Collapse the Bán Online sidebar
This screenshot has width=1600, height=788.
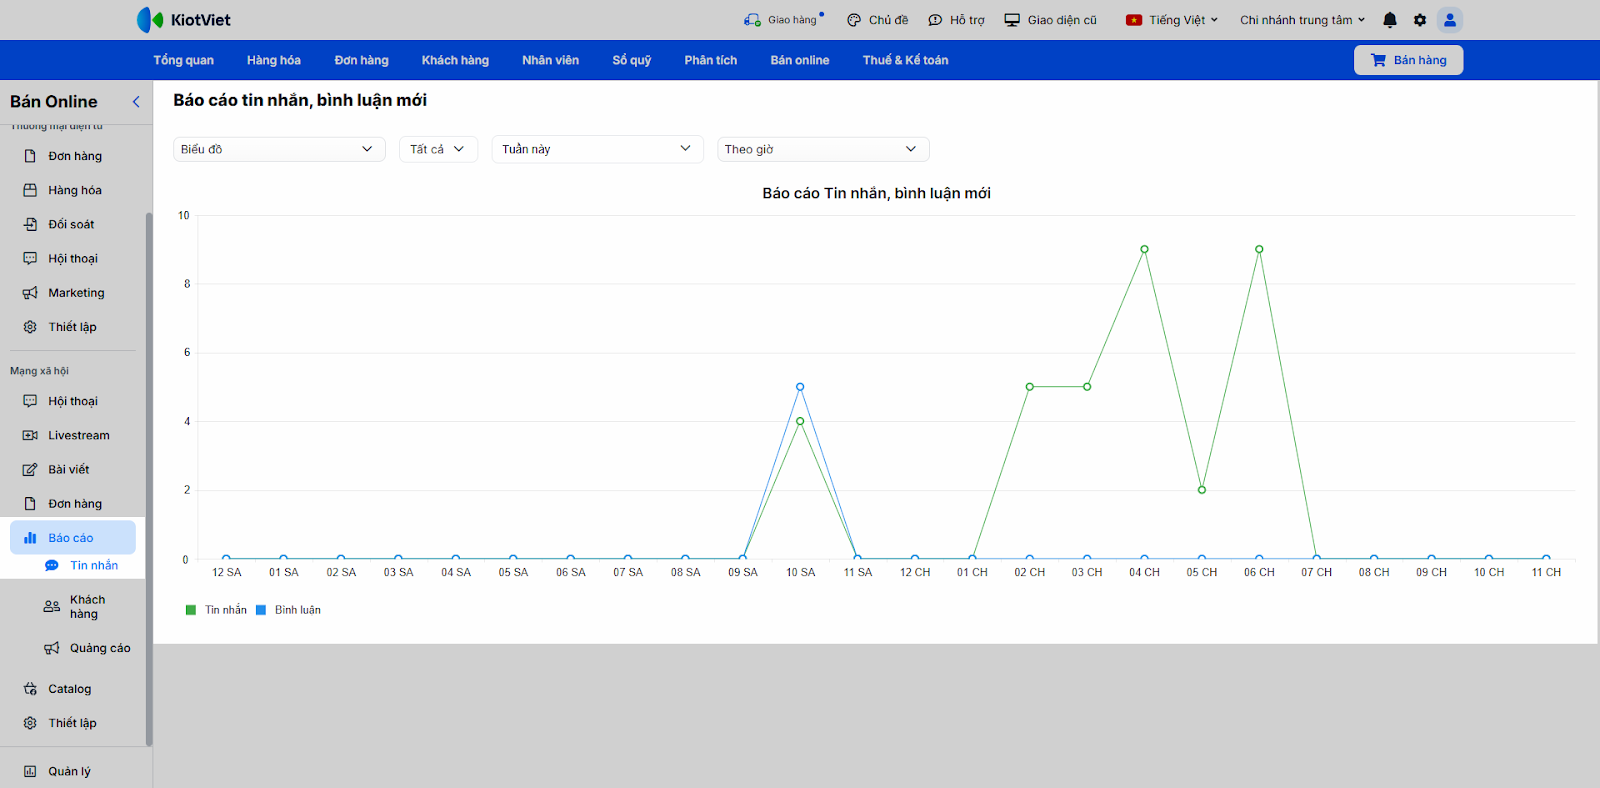136,102
